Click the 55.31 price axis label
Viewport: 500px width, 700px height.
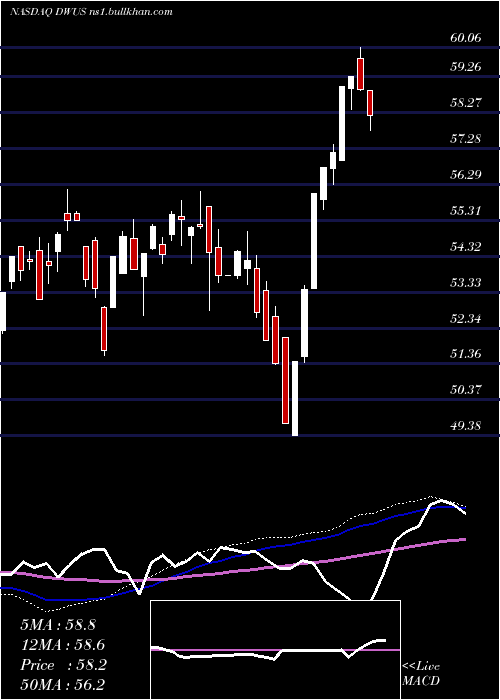click(466, 210)
